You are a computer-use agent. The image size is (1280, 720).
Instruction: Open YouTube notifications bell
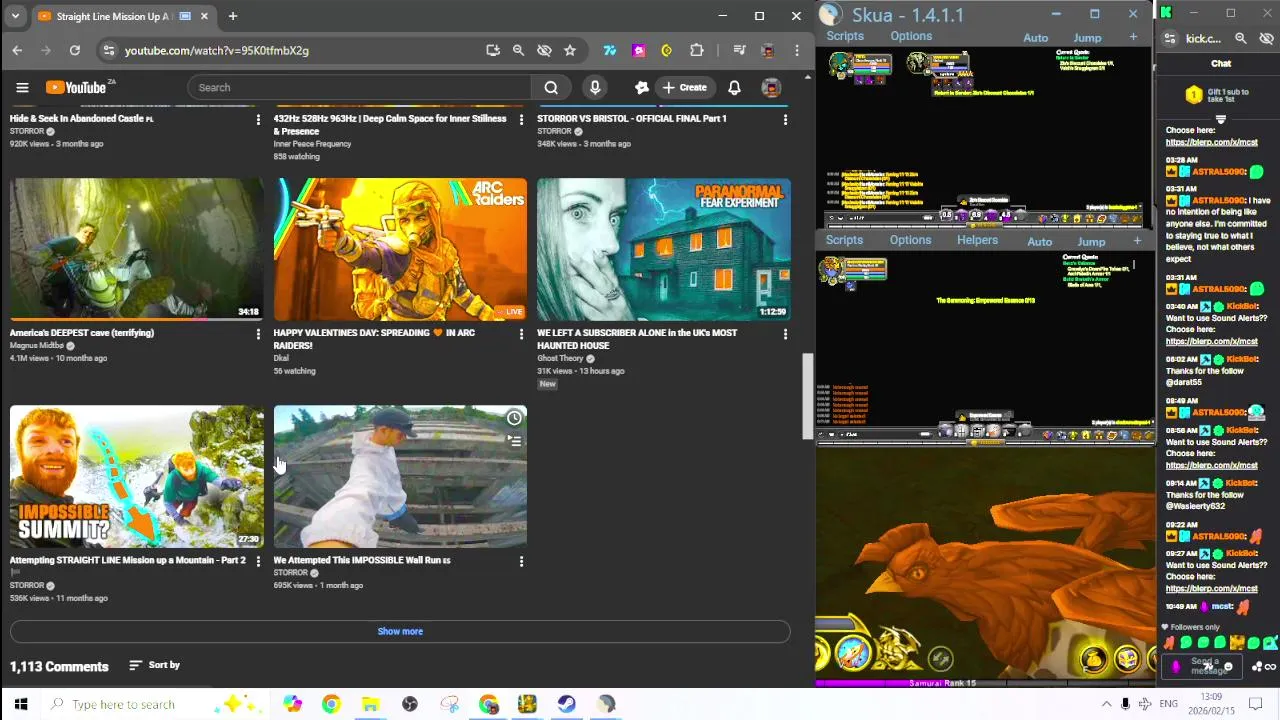(734, 87)
